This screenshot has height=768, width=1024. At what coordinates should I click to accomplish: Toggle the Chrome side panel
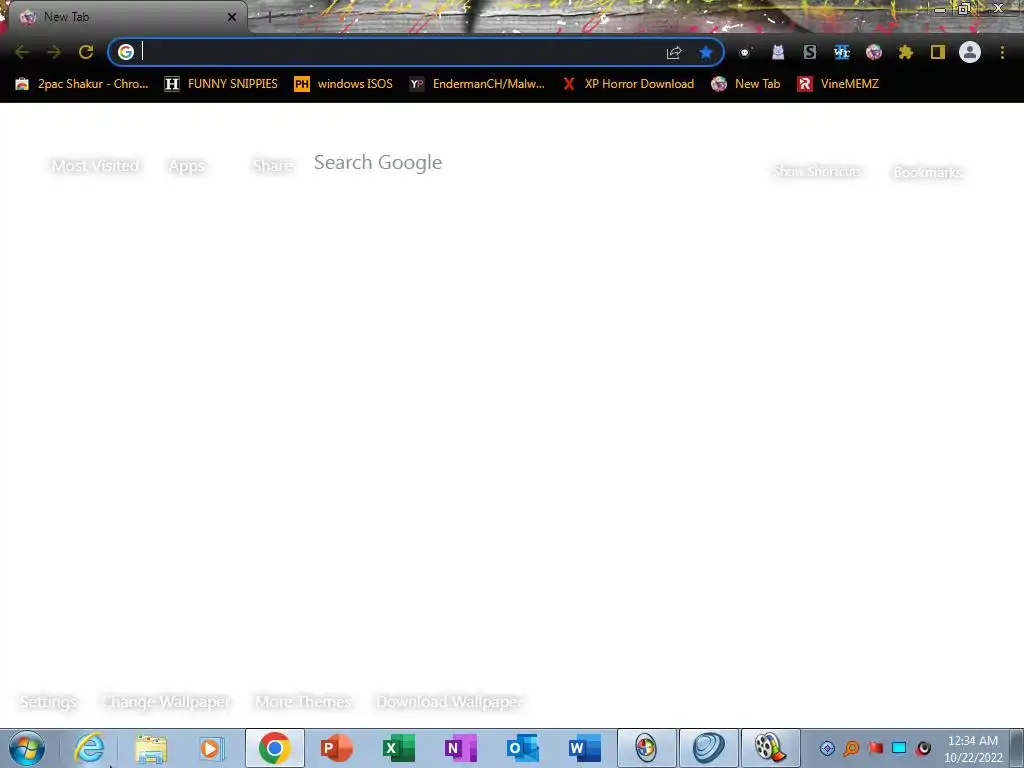pyautogui.click(x=938, y=52)
